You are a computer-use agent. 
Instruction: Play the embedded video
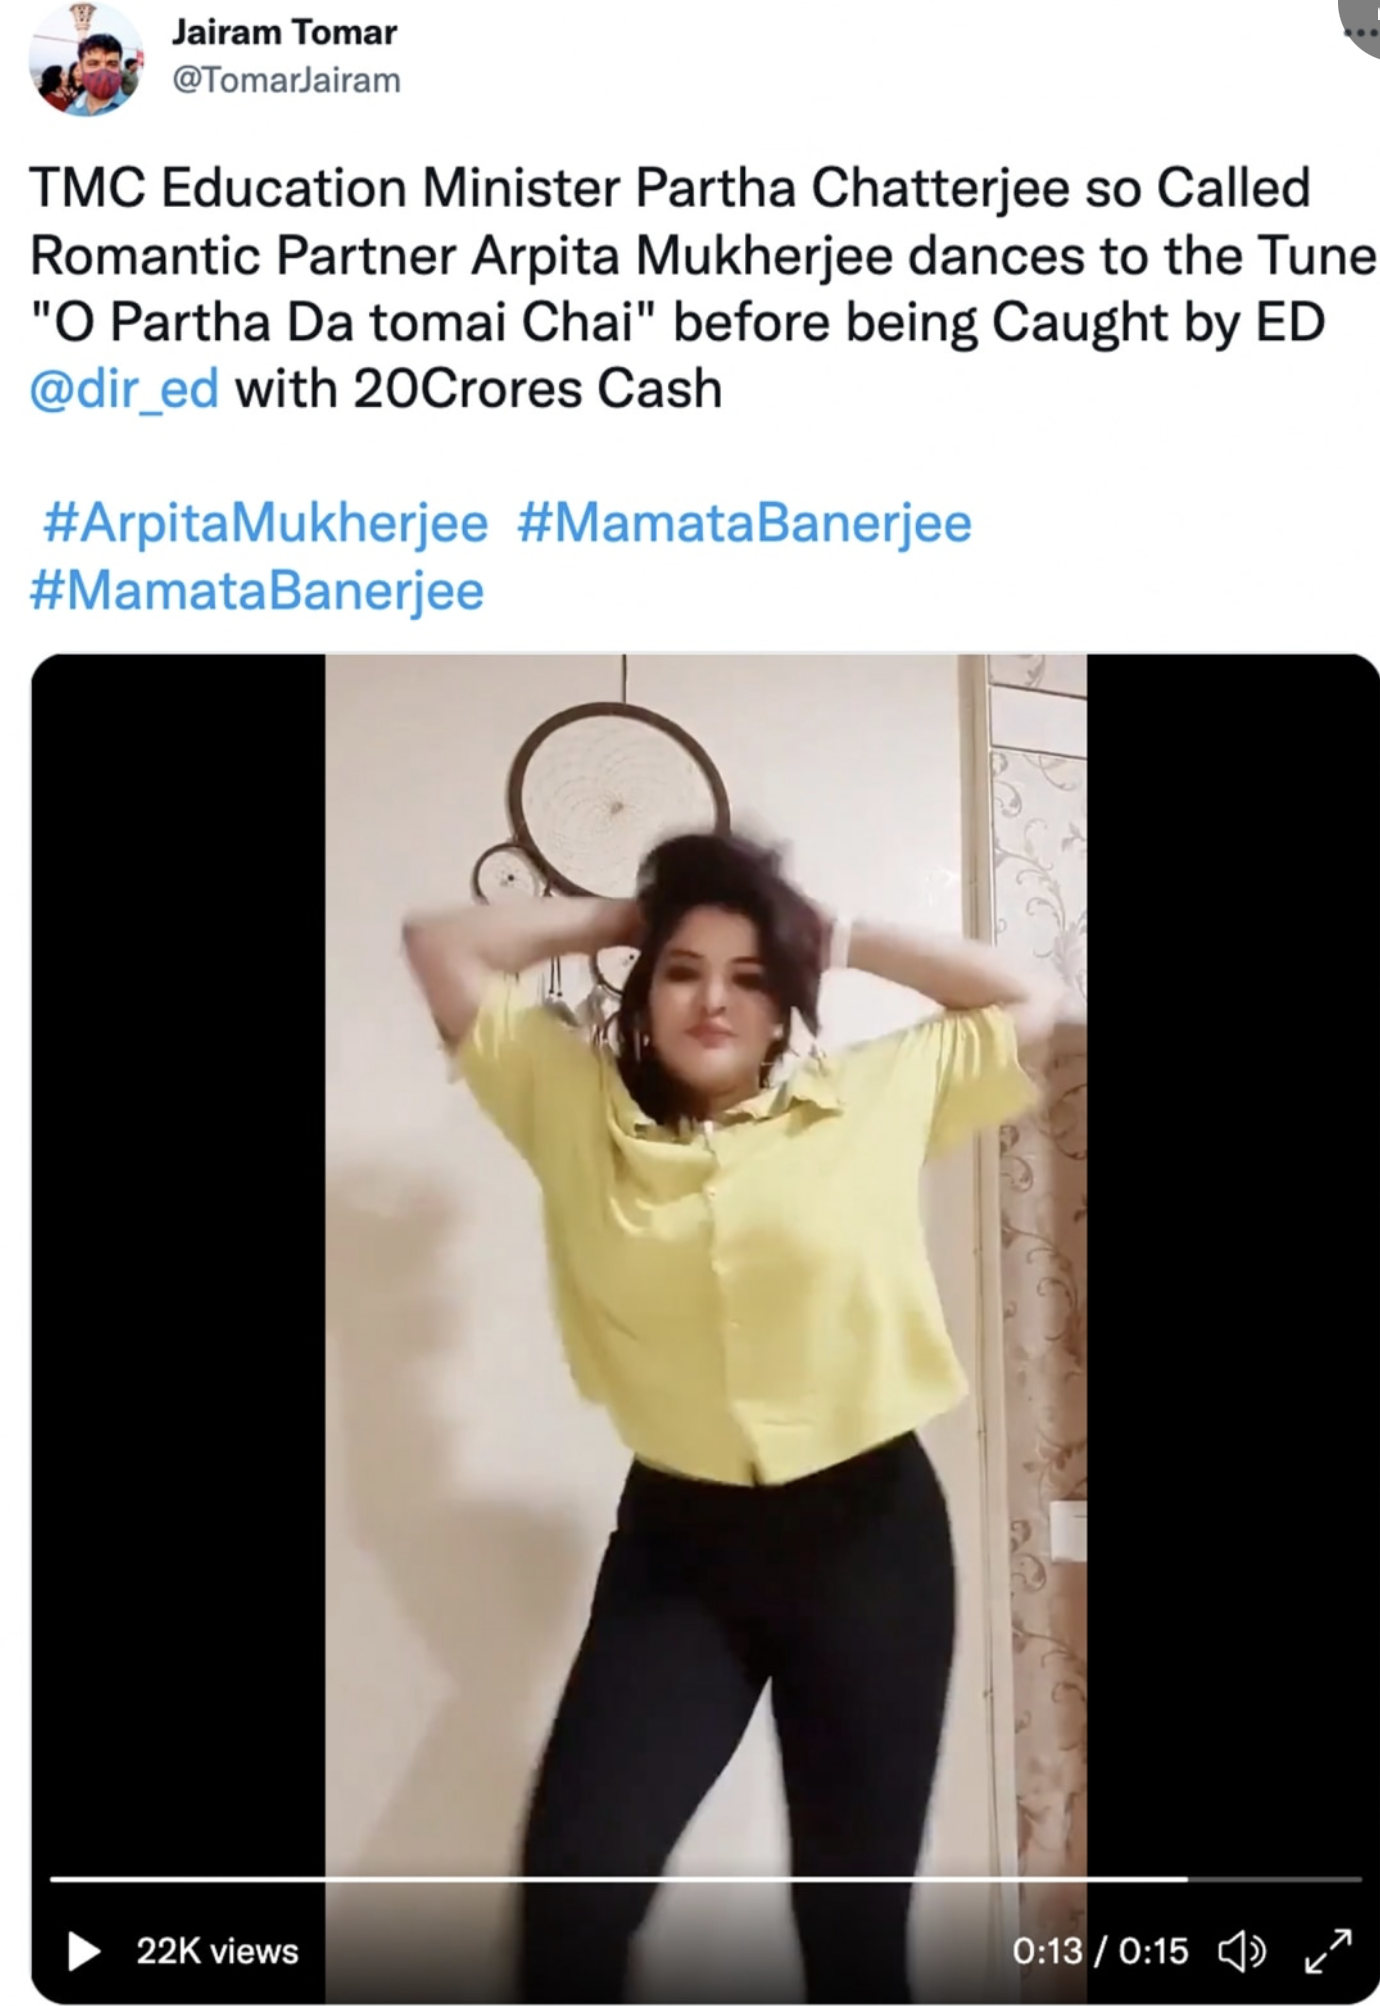point(84,1951)
